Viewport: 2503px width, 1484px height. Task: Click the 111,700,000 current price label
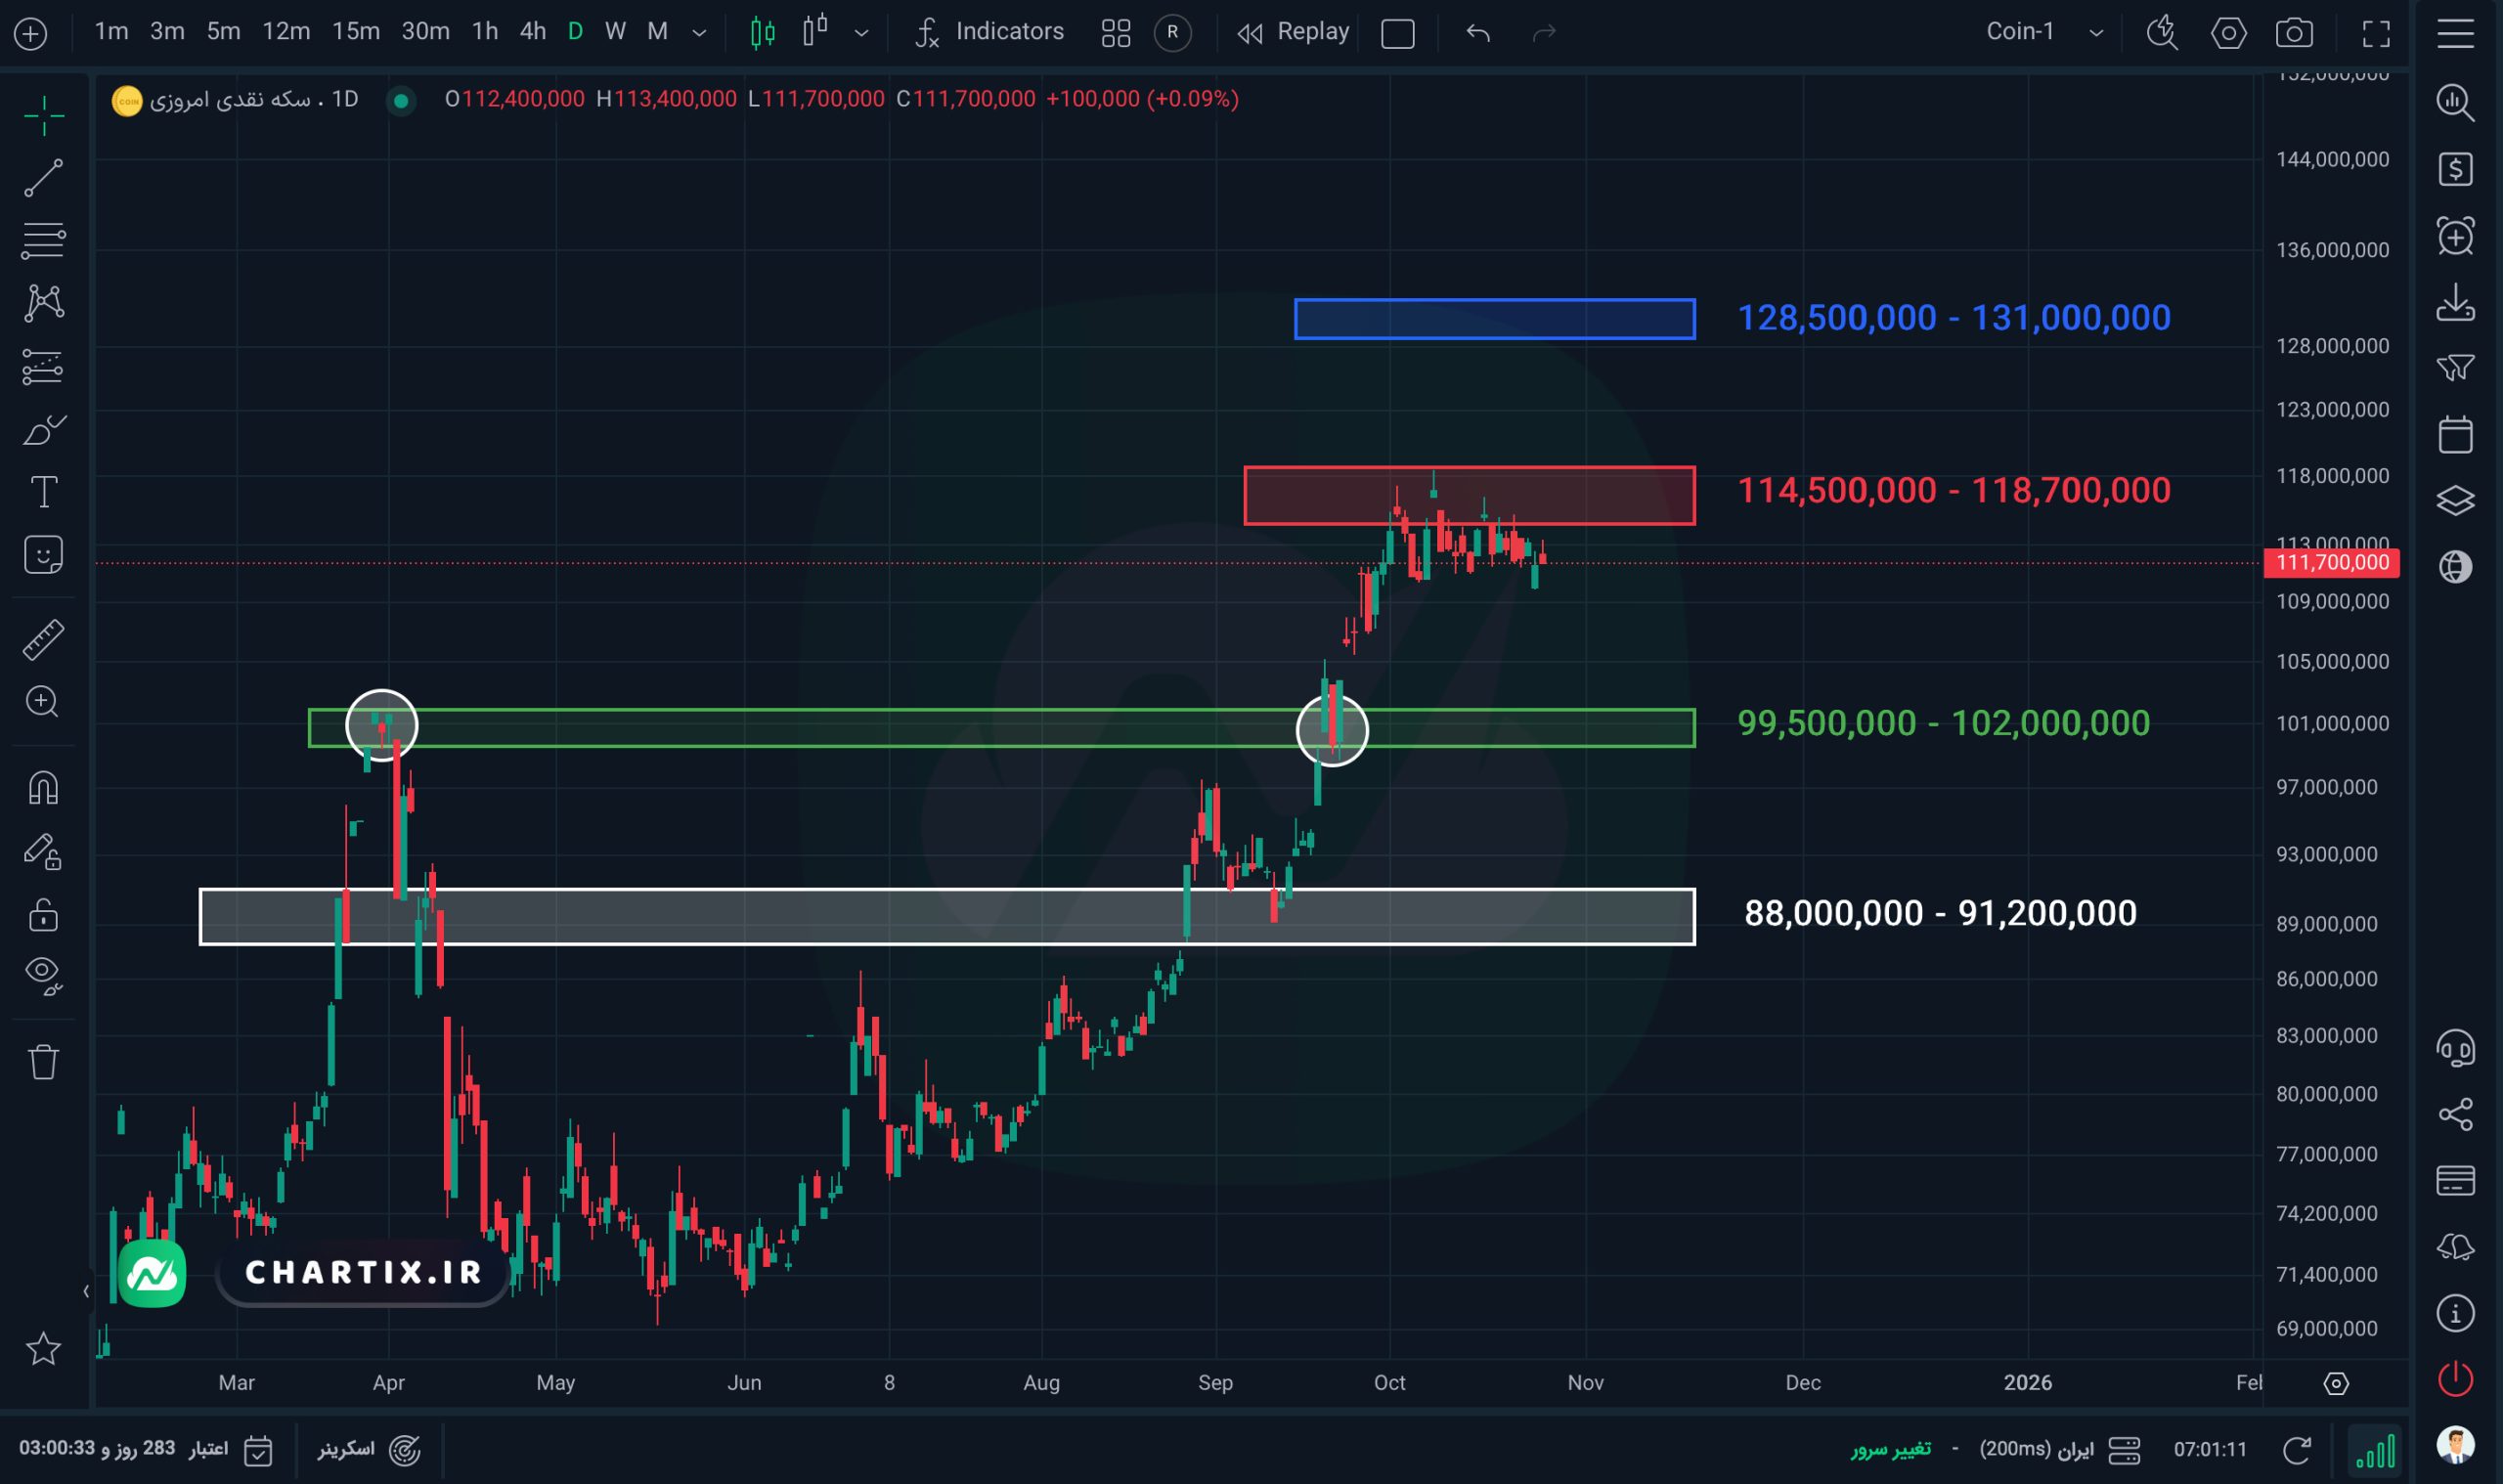pyautogui.click(x=2331, y=563)
